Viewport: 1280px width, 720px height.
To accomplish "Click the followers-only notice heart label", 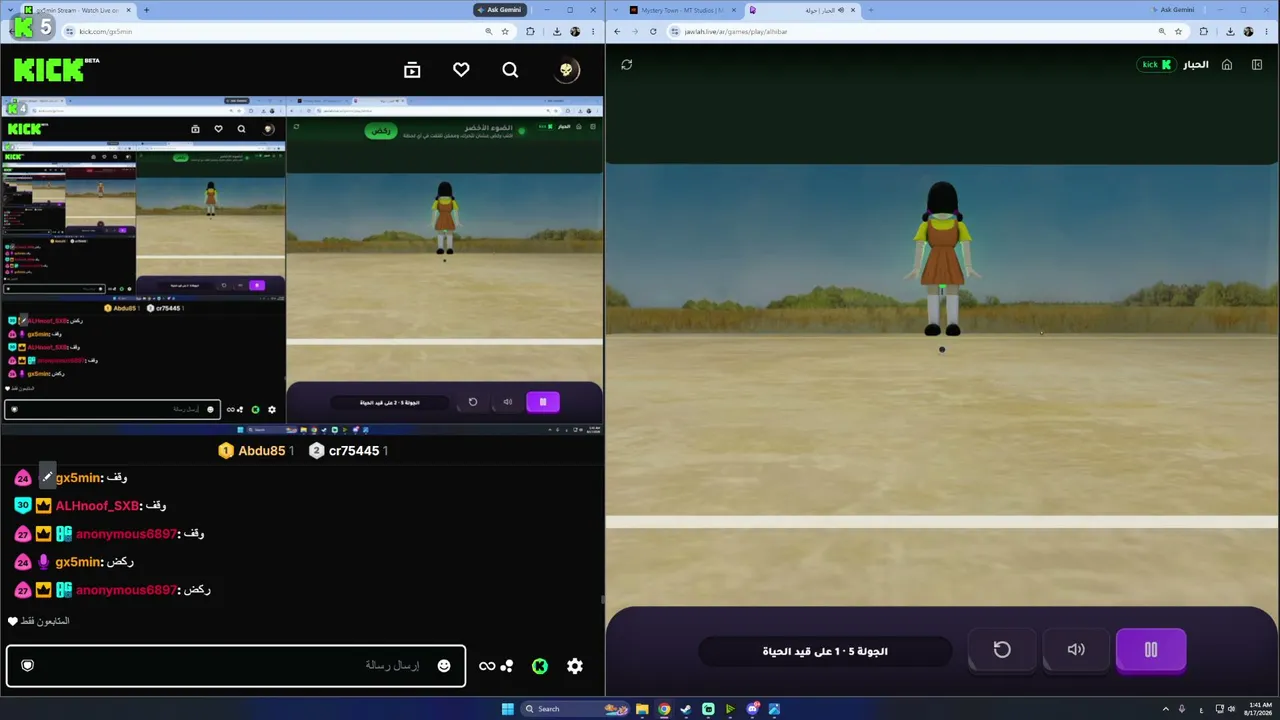I will [x=38, y=621].
